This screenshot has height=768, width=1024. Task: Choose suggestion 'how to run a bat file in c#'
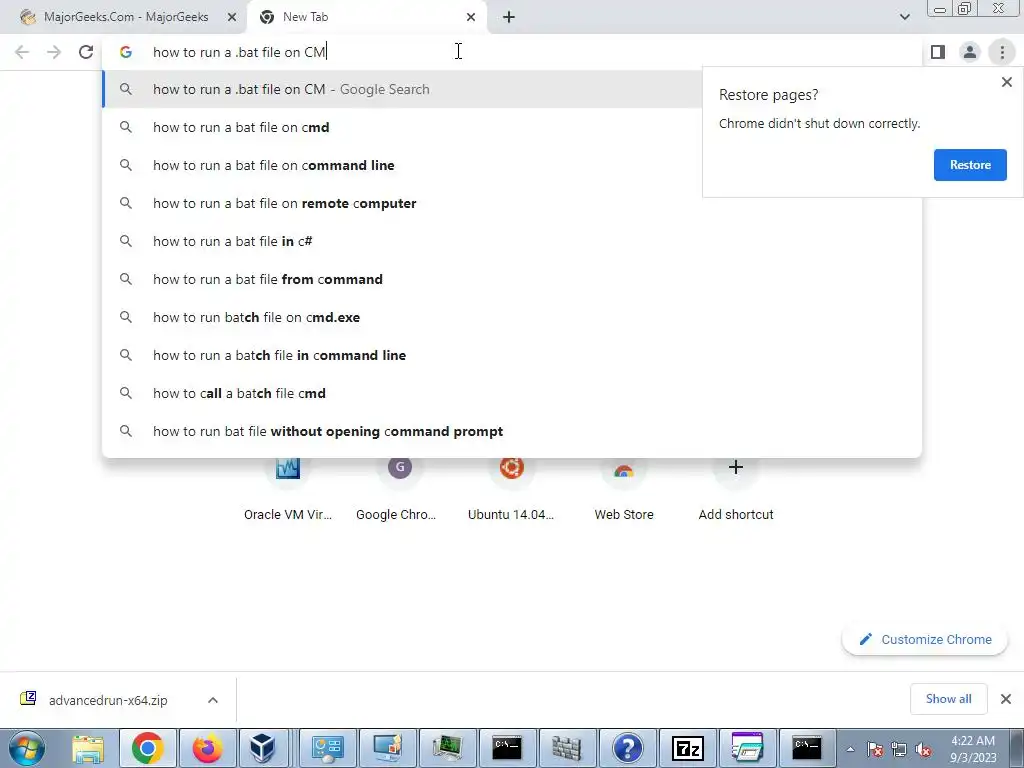coord(512,241)
